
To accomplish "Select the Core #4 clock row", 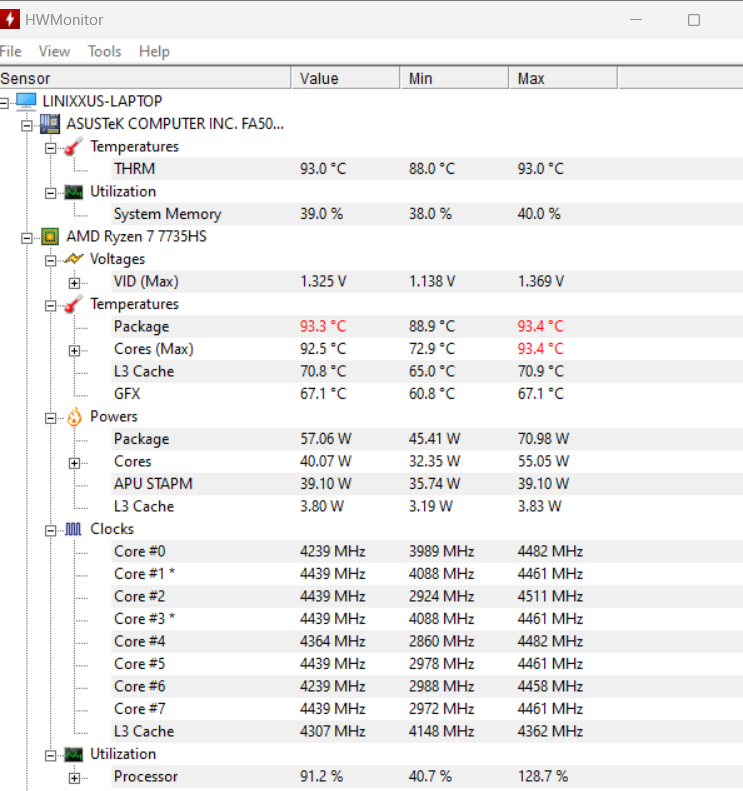I will [x=427, y=642].
